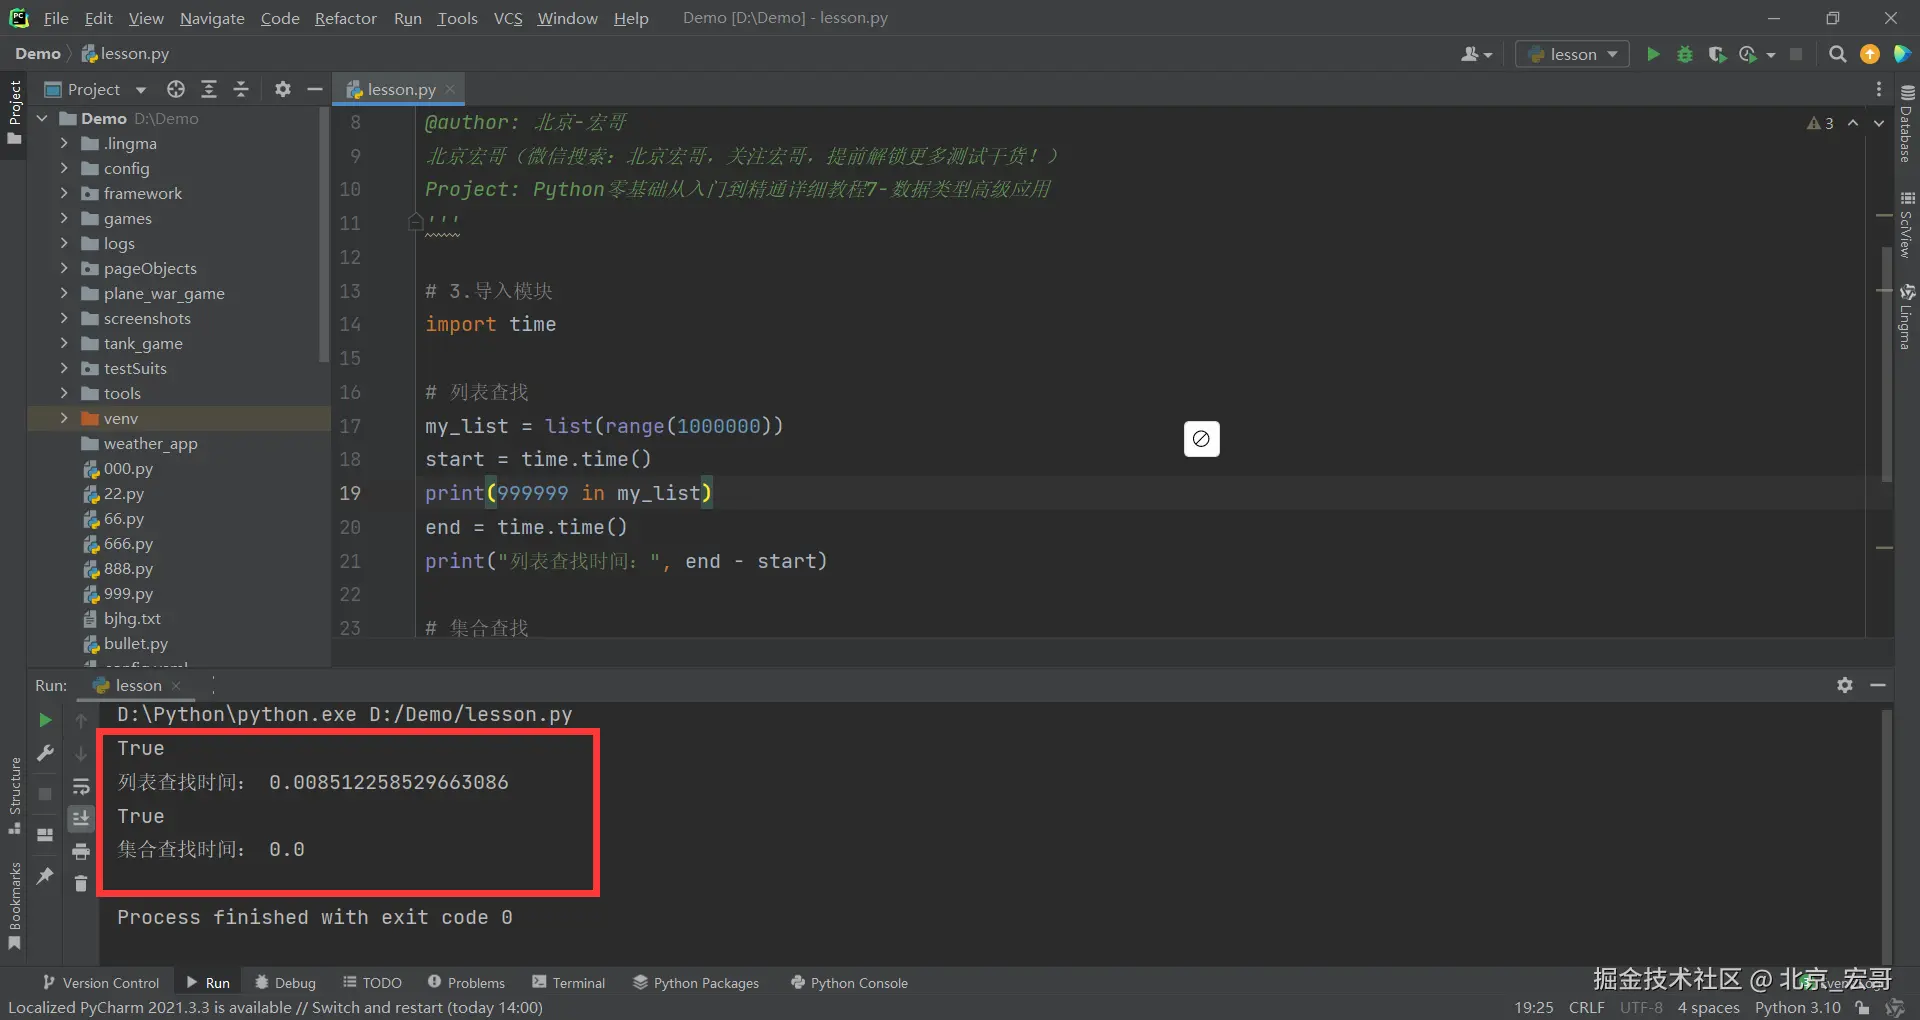Image resolution: width=1920 pixels, height=1020 pixels.
Task: Click the down arrow in the Run panel
Action: tap(81, 753)
